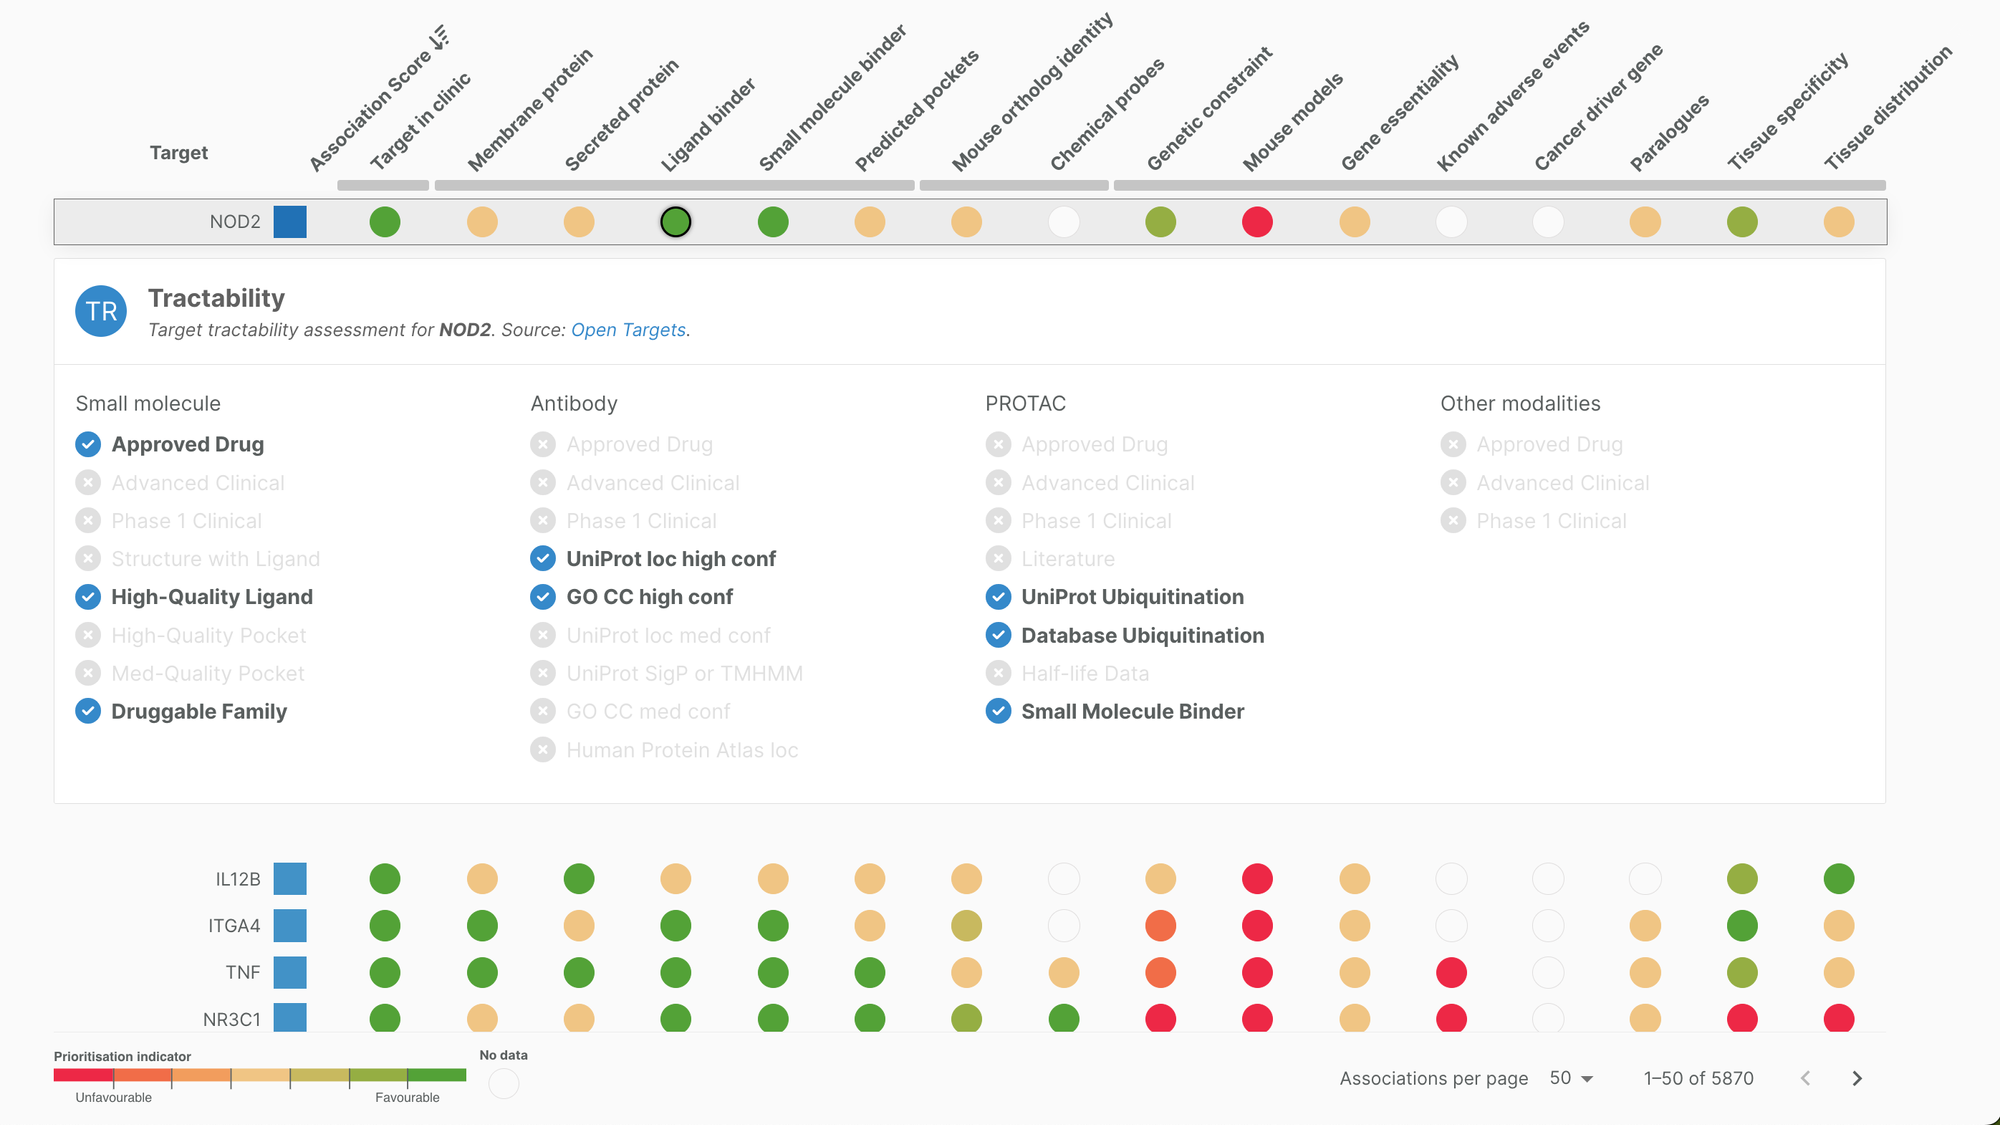Viewport: 2000px width, 1125px height.
Task: Click NR3C1 Chemical probes green circle
Action: [x=1063, y=1018]
